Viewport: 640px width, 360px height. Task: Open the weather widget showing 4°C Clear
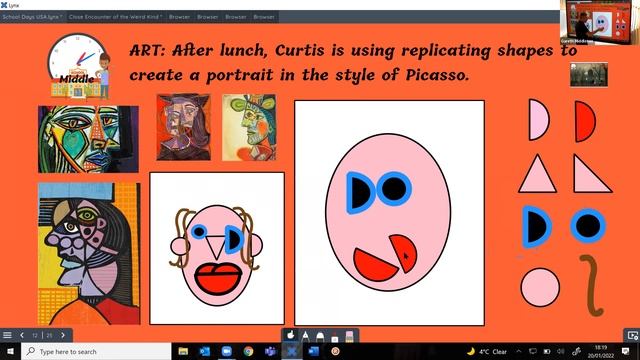(x=487, y=351)
